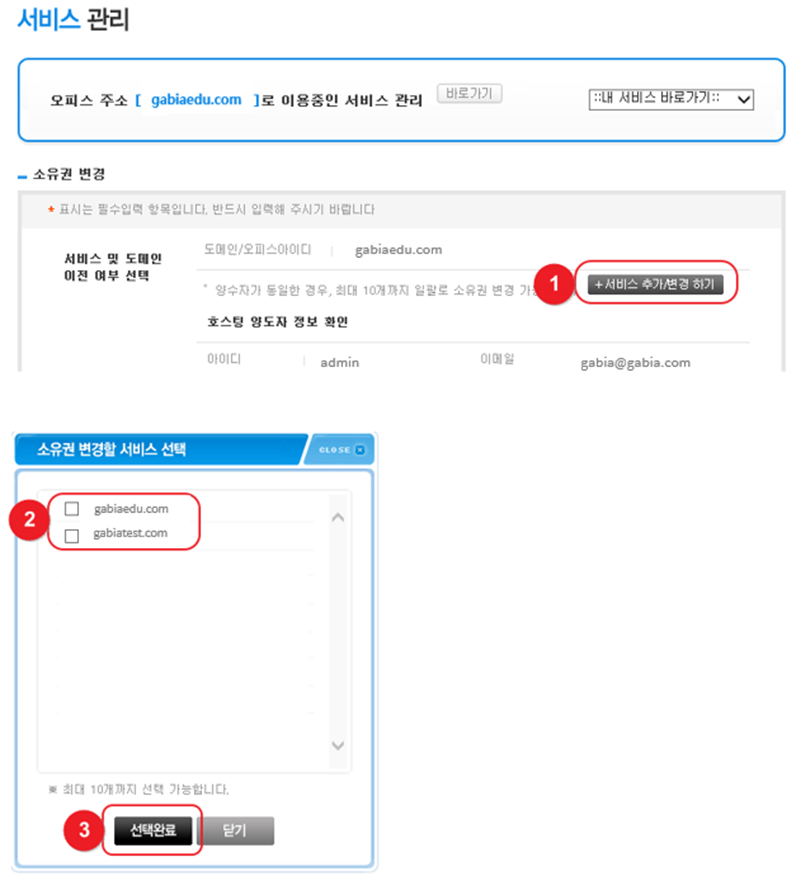
Task: Click the gabia@gabia.com email text
Action: coord(635,363)
